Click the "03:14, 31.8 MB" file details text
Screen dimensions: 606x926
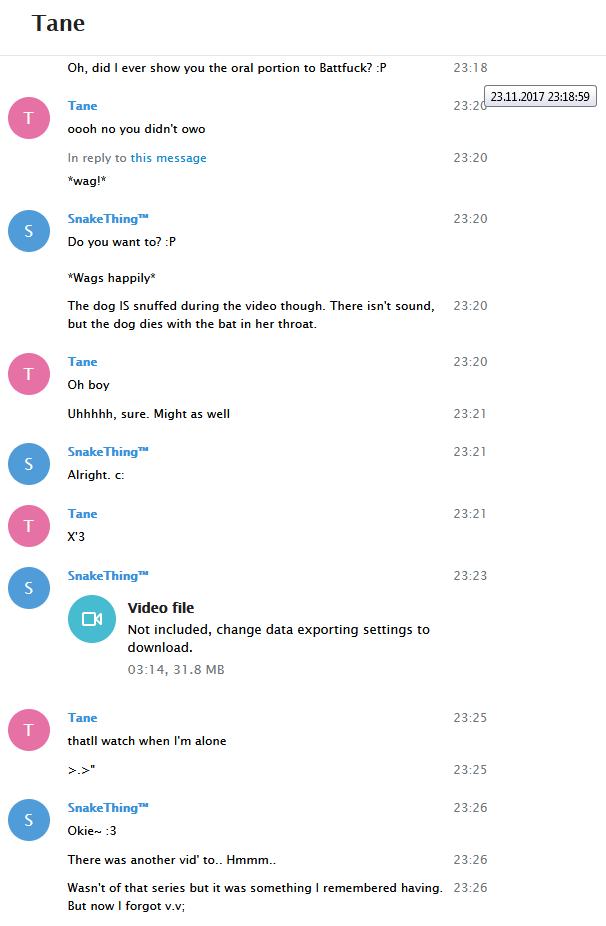click(x=176, y=670)
